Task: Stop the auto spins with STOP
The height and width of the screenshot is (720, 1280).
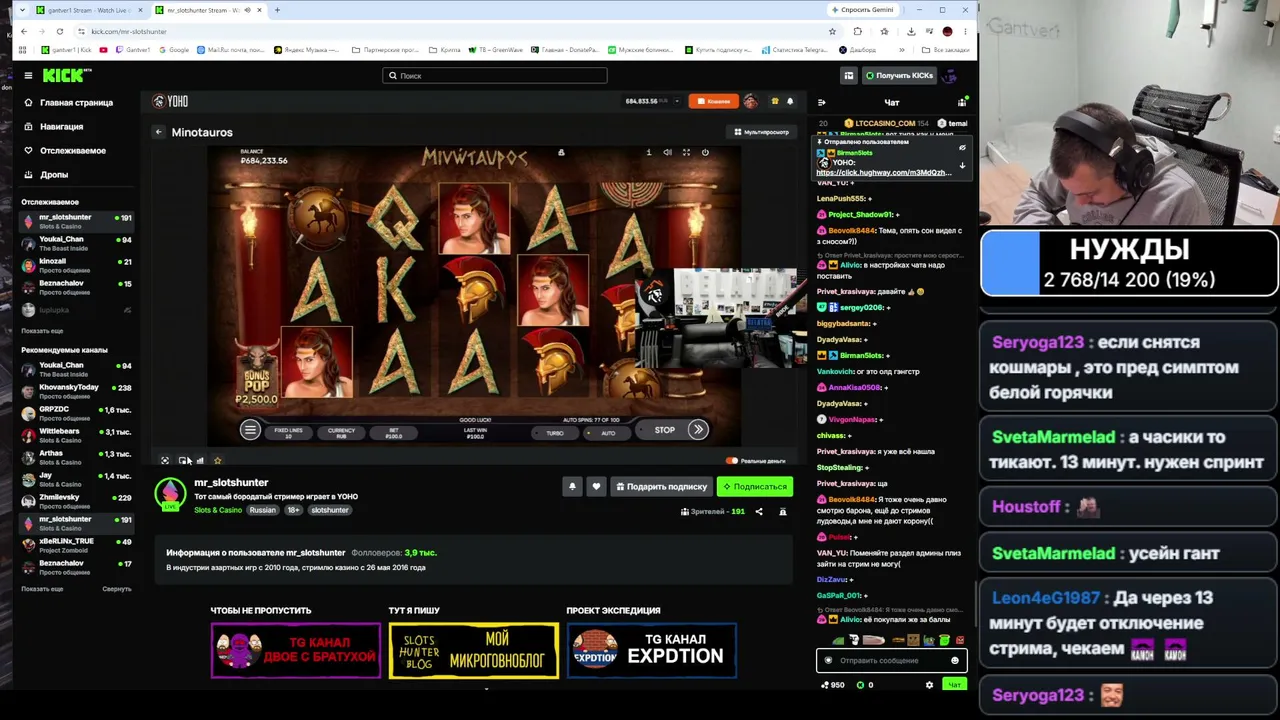Action: (x=665, y=430)
